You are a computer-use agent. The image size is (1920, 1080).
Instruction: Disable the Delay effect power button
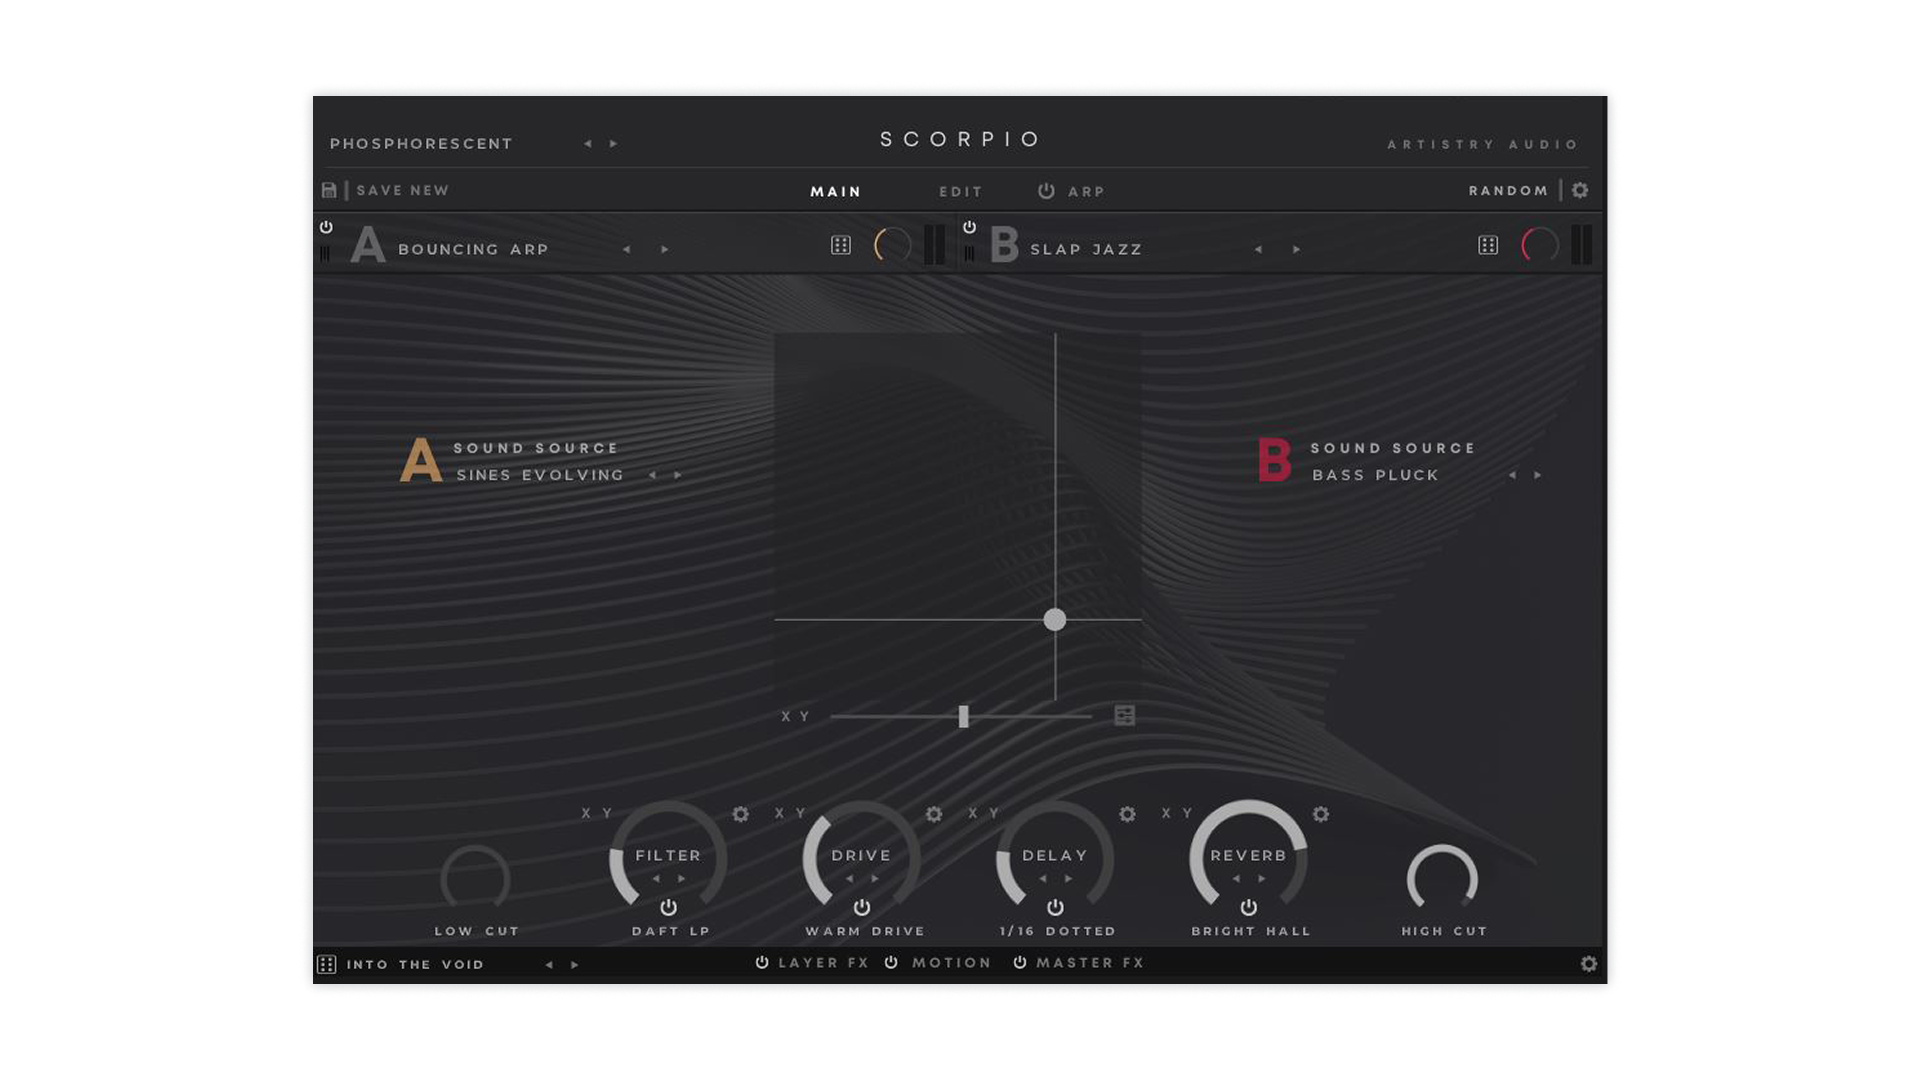(x=1055, y=907)
